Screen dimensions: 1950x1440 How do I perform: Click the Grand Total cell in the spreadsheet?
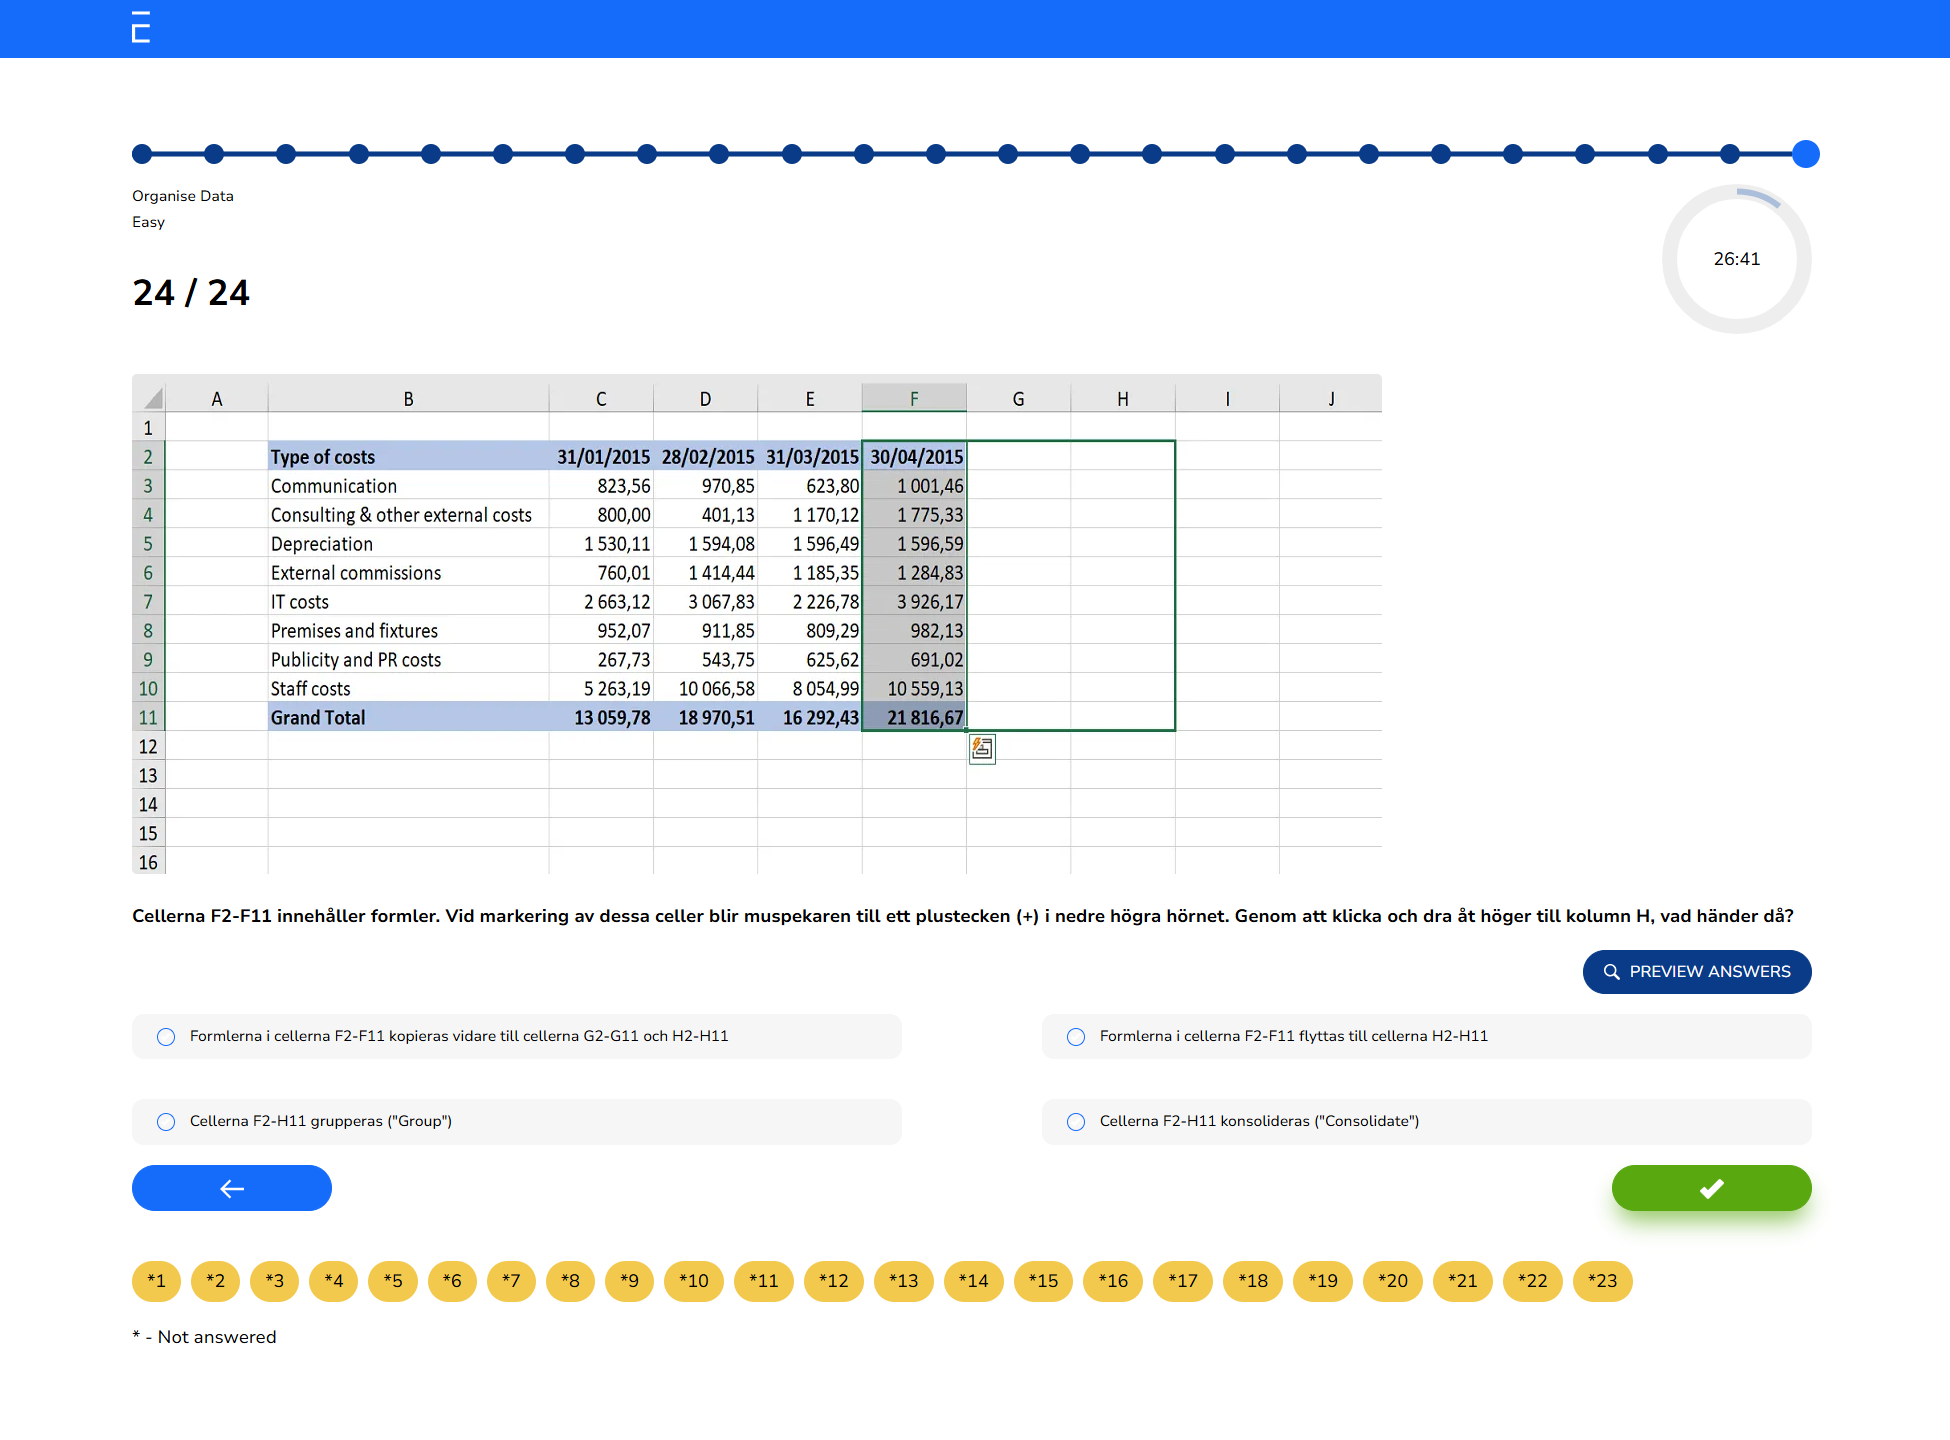tap(318, 717)
